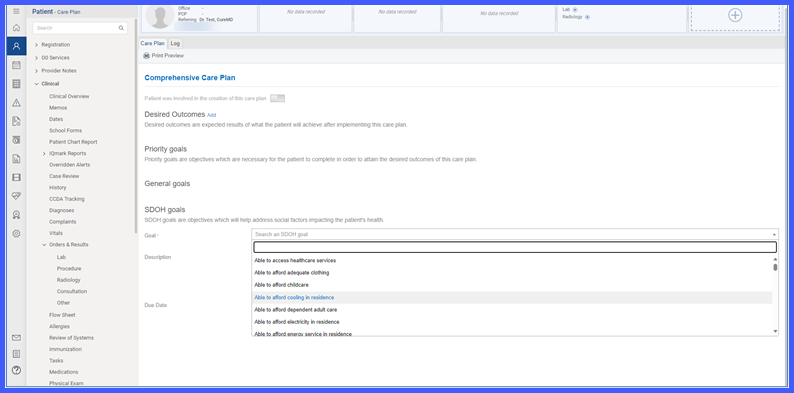Open the calendar scheduler icon
794x393 pixels.
click(16, 65)
